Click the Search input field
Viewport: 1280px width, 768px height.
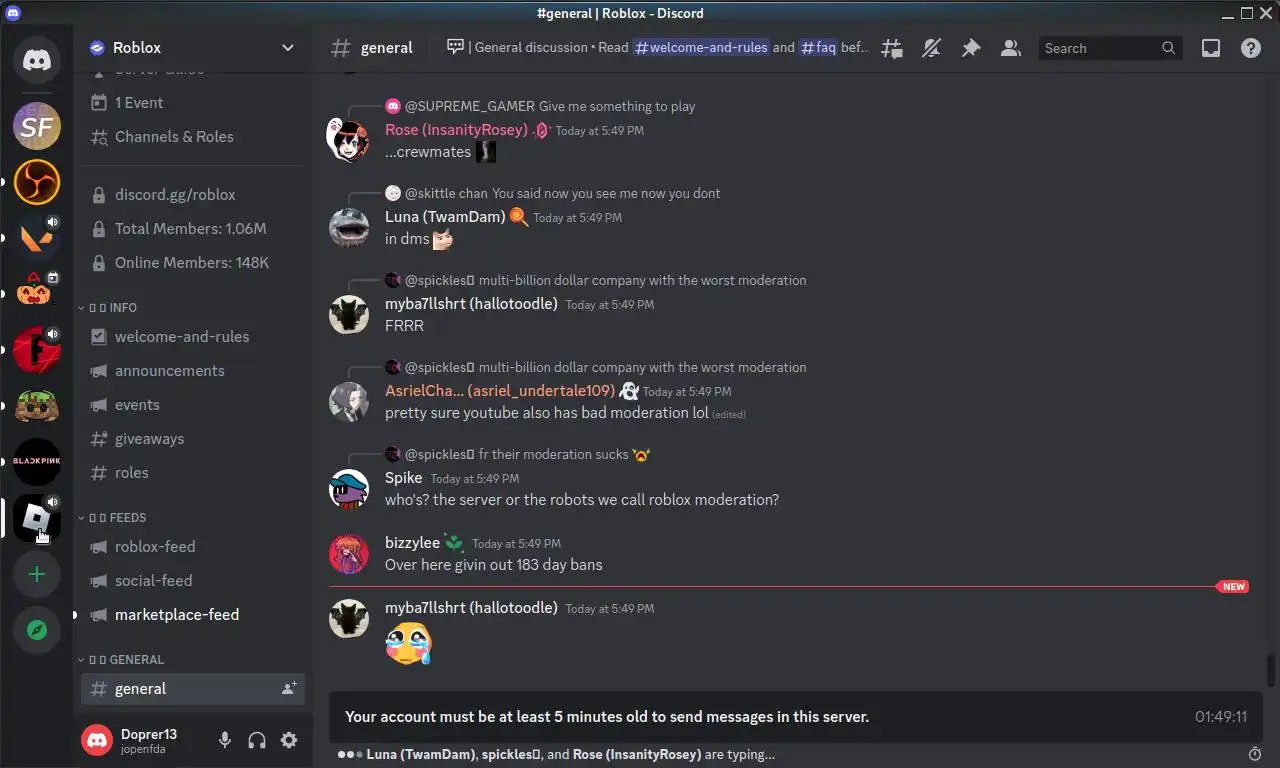click(1110, 48)
